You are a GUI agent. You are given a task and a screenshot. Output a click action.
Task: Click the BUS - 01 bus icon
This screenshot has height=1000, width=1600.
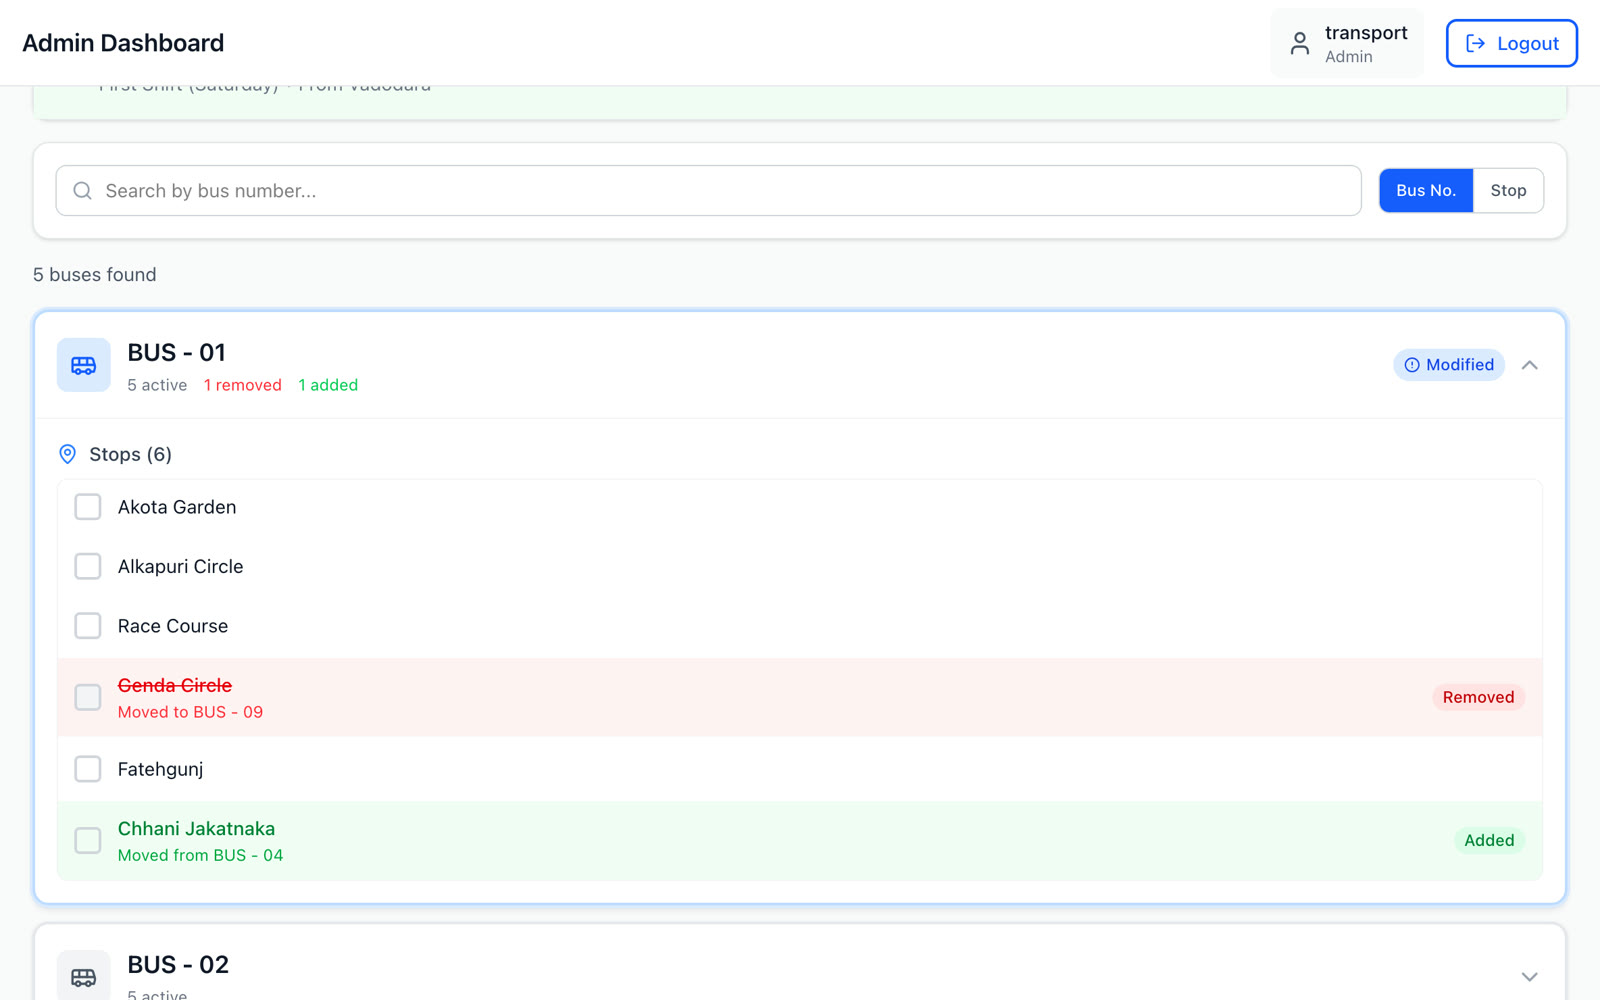tap(84, 365)
